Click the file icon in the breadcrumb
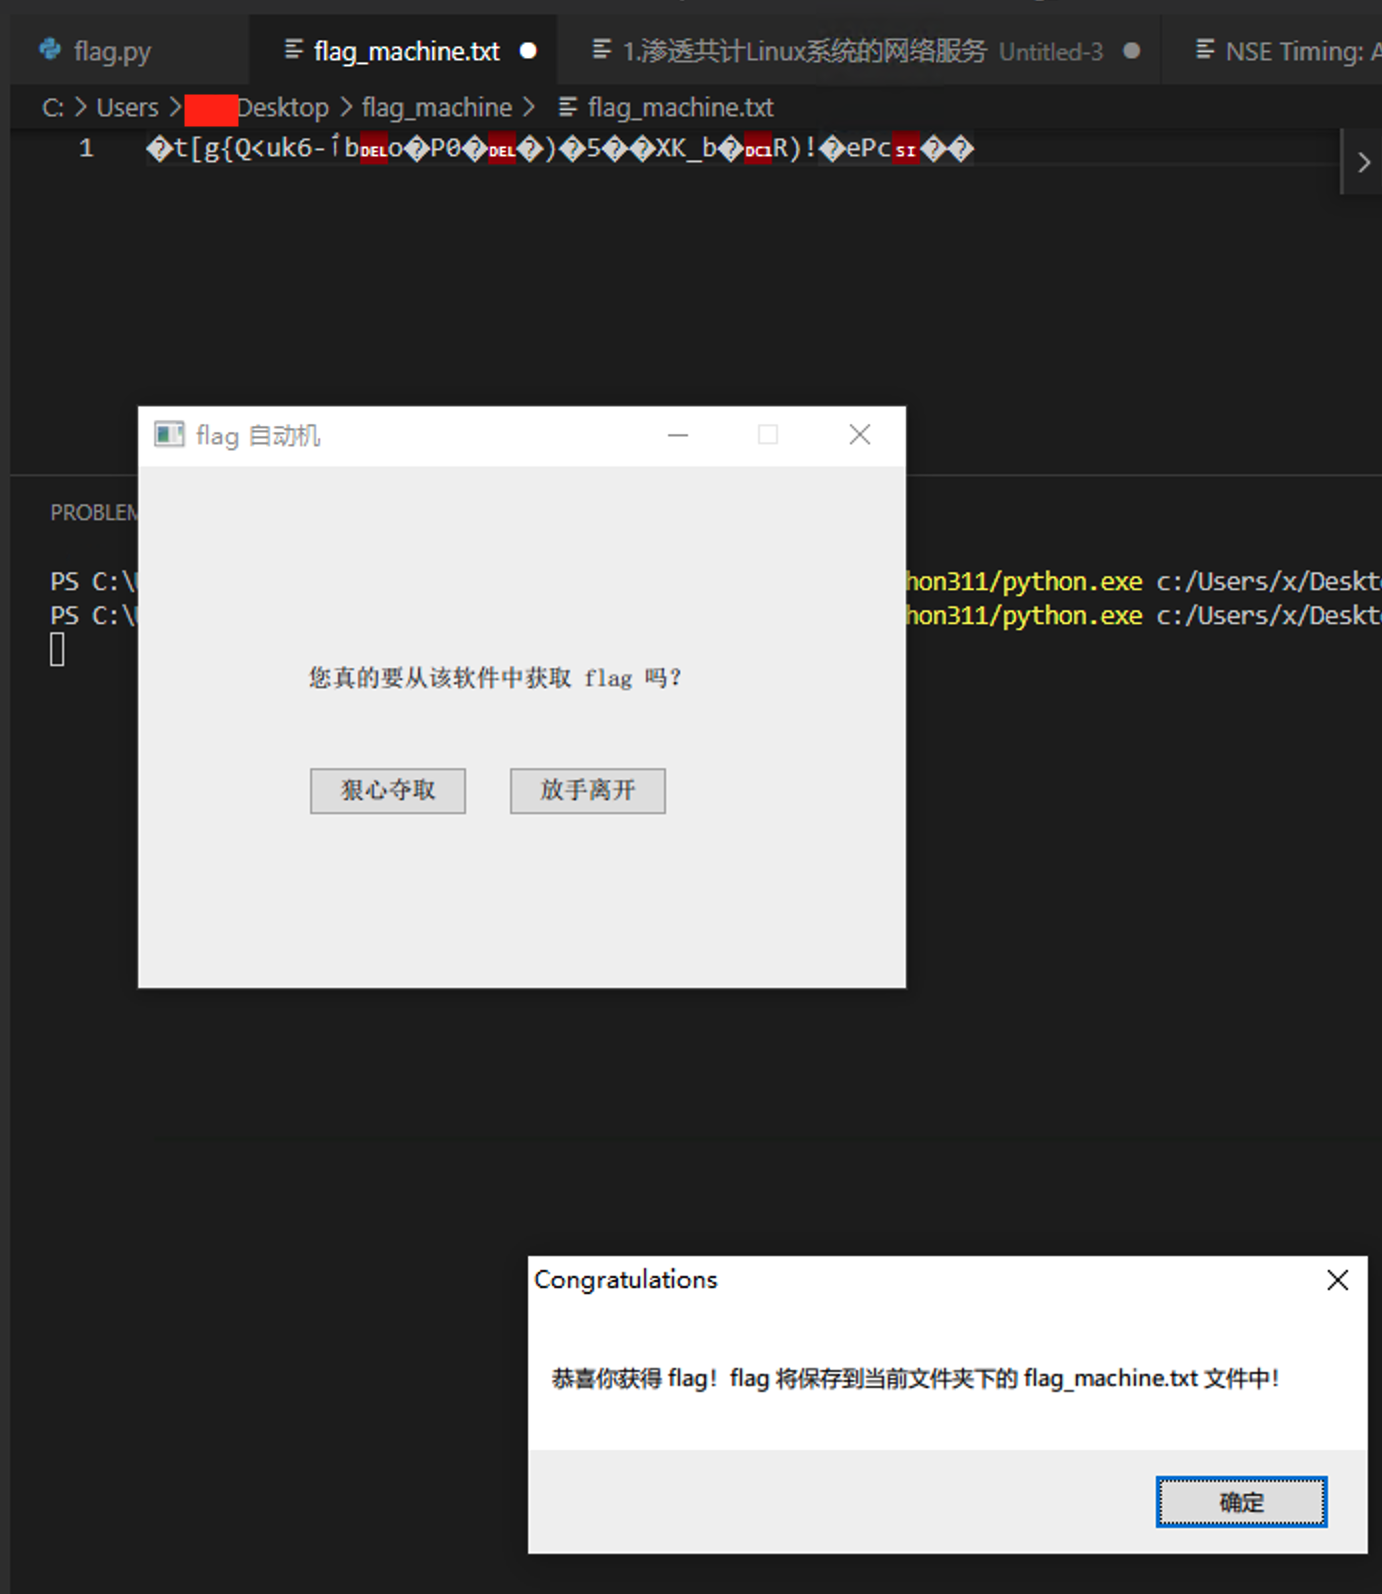 [x=568, y=106]
